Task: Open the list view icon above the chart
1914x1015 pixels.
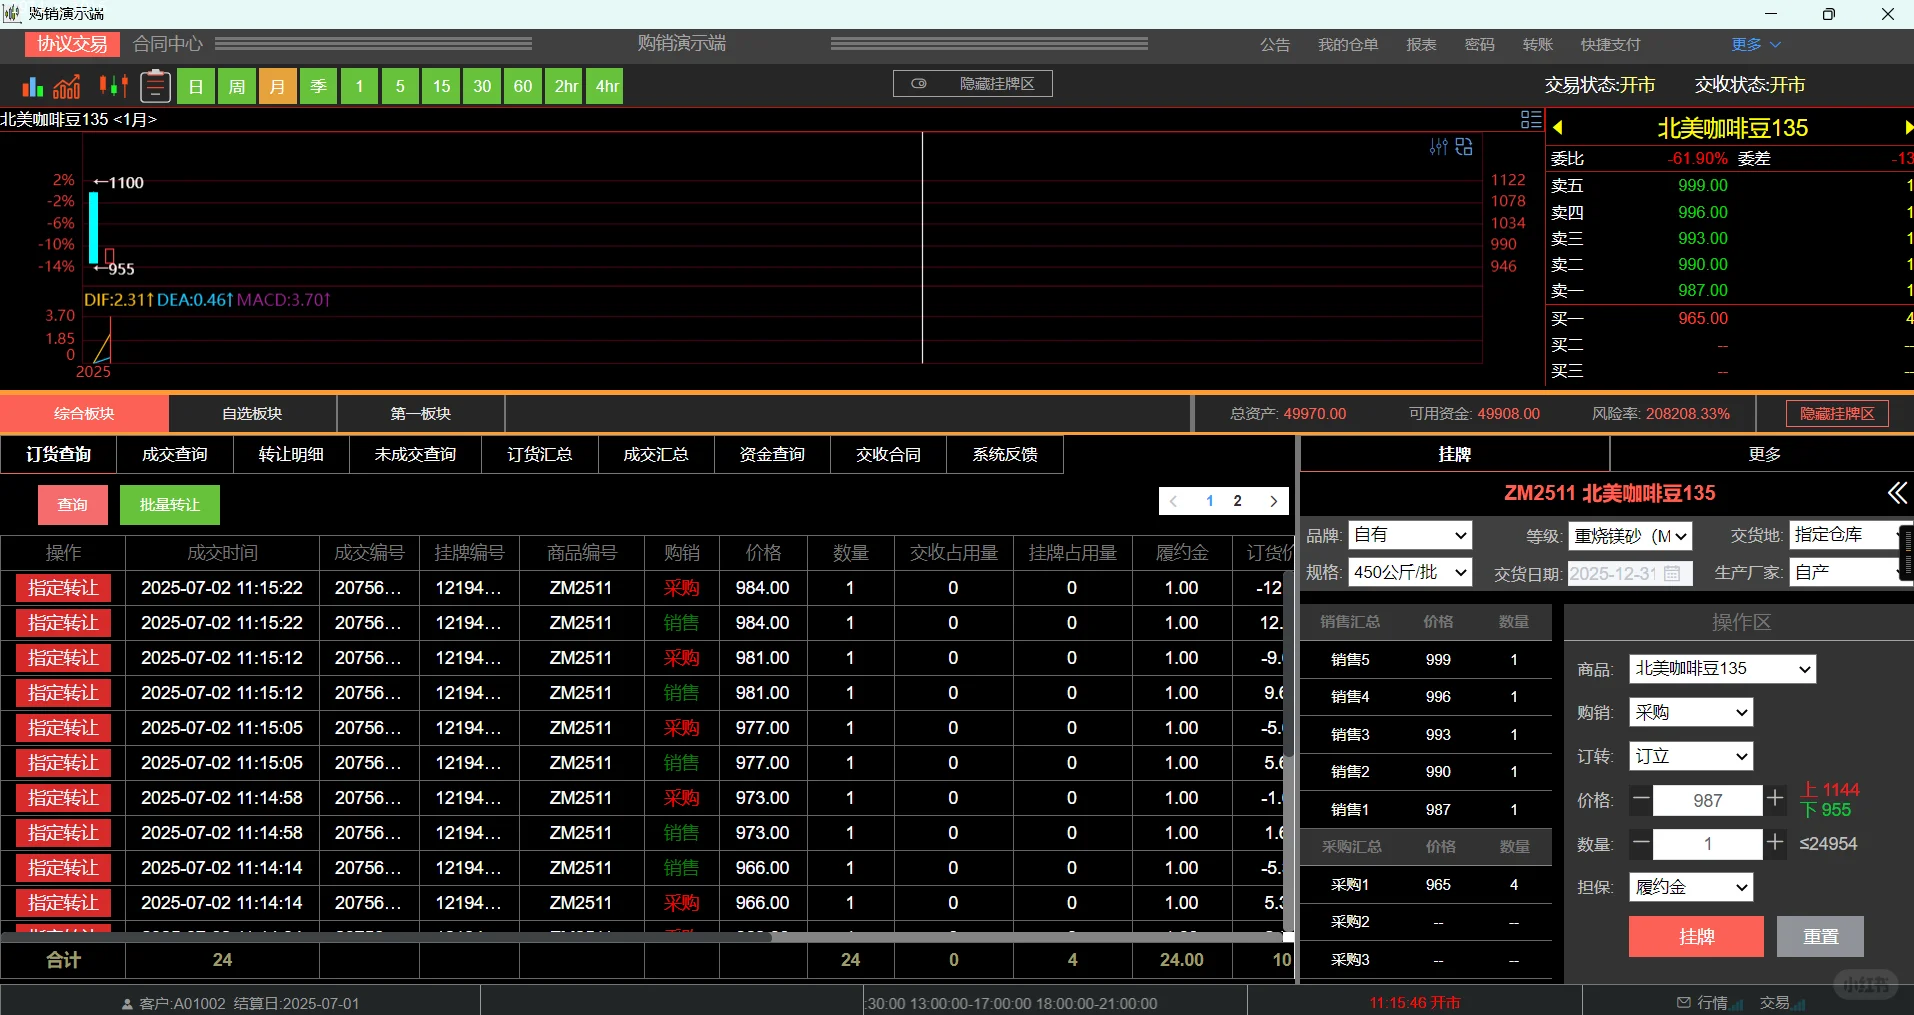Action: (x=1531, y=120)
